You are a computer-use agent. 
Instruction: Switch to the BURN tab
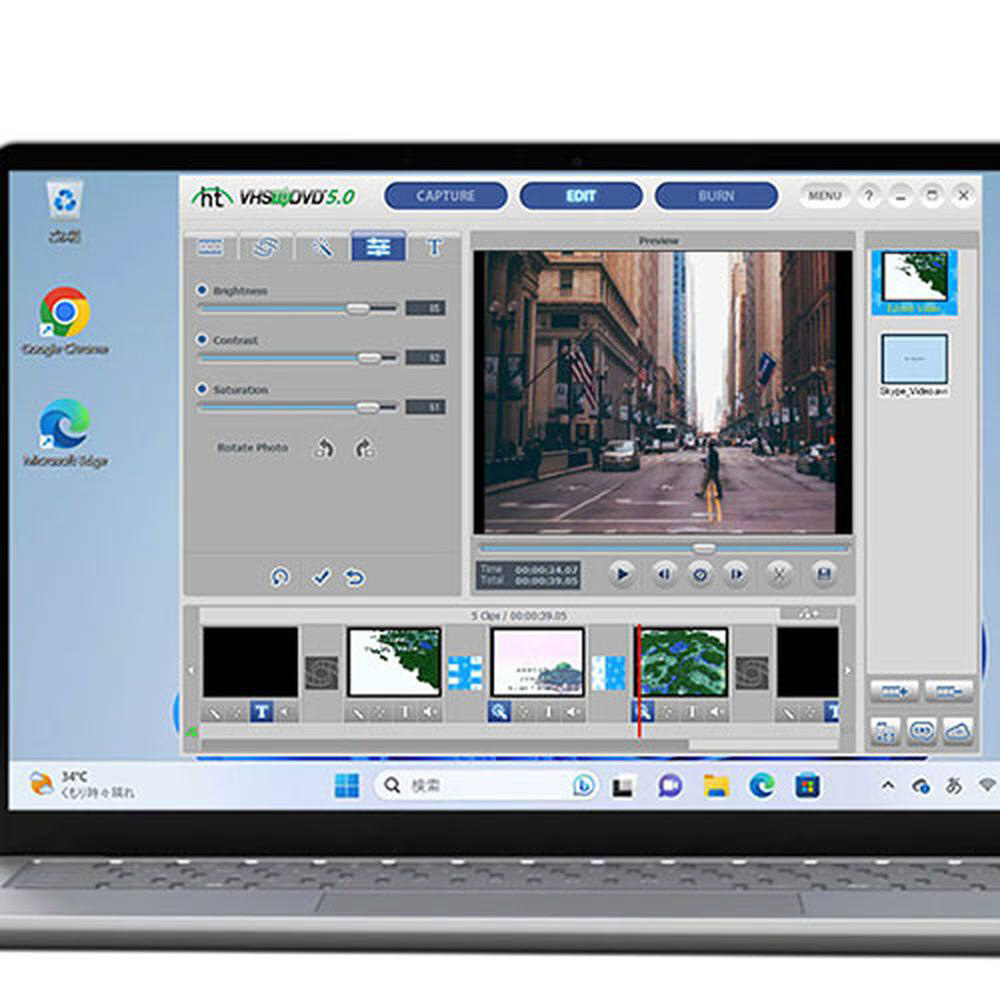click(x=716, y=196)
